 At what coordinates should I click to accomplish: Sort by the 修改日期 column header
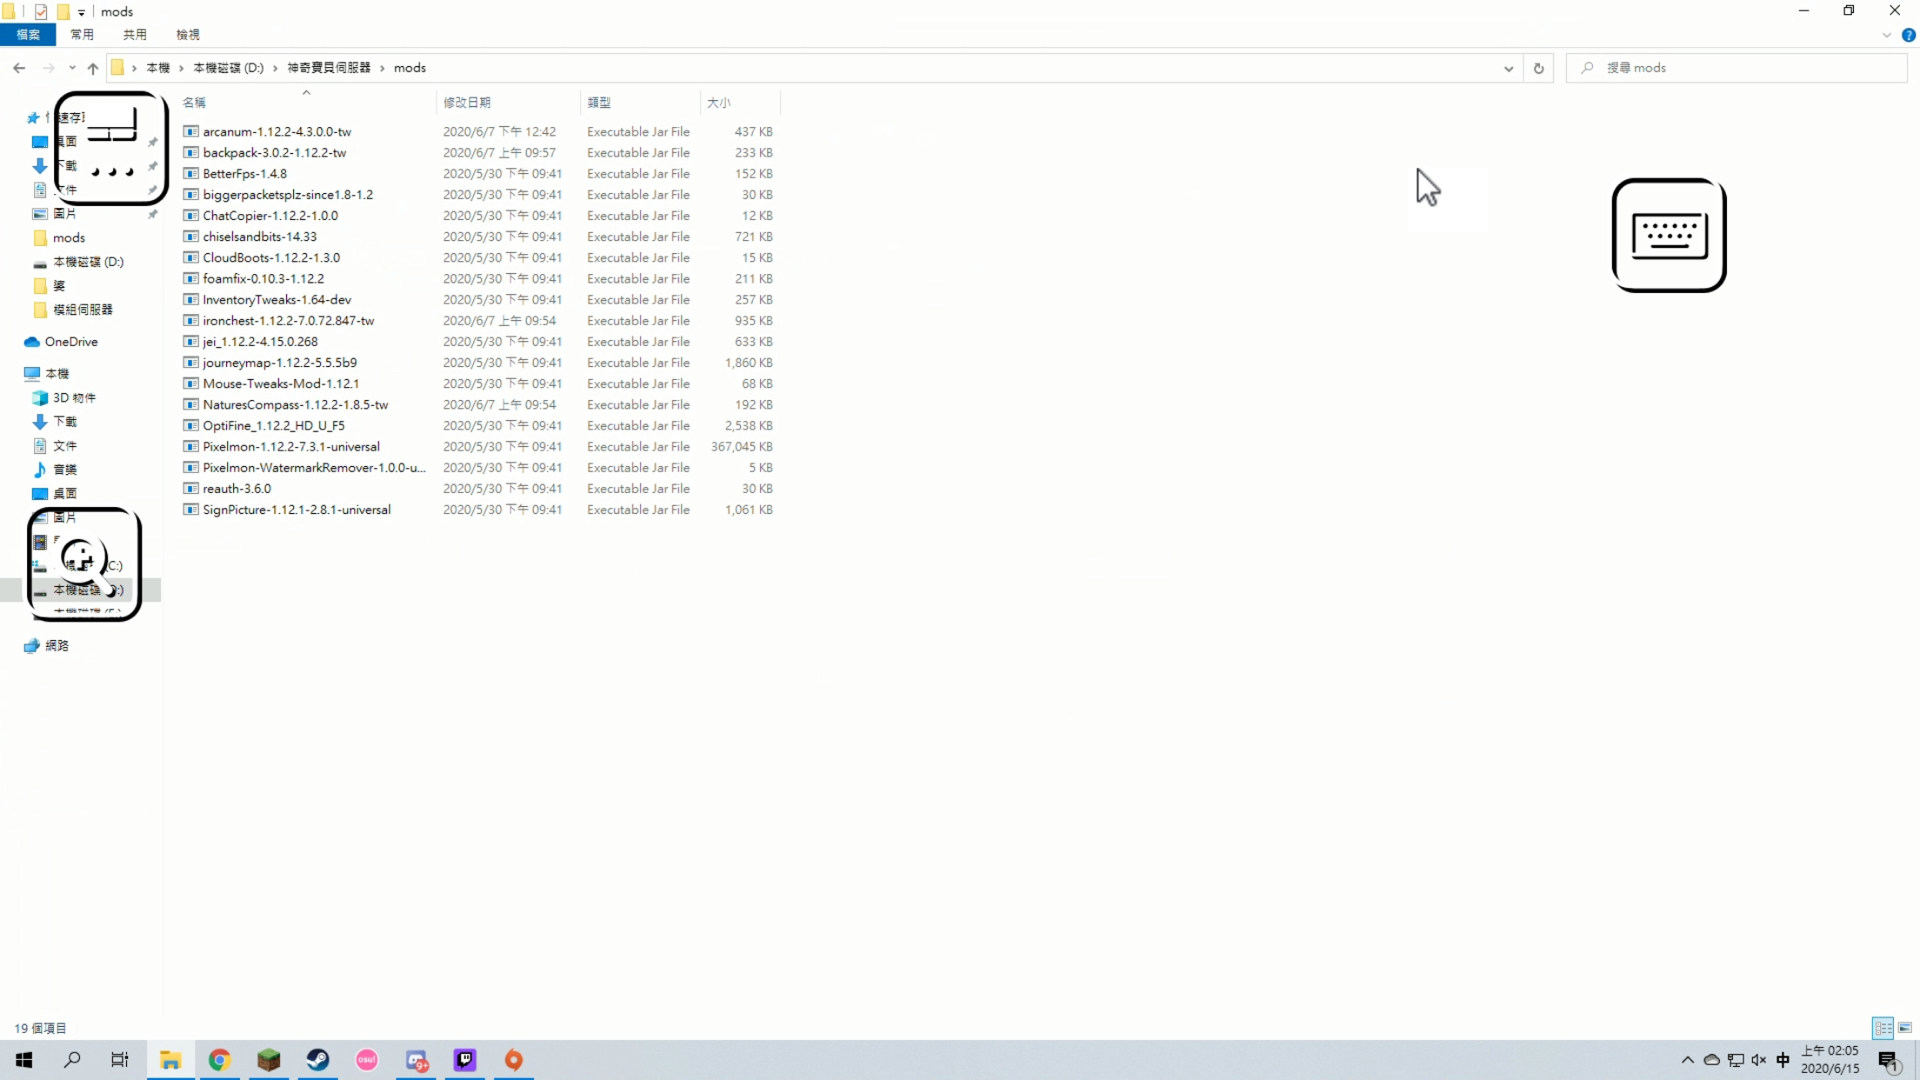[x=467, y=102]
